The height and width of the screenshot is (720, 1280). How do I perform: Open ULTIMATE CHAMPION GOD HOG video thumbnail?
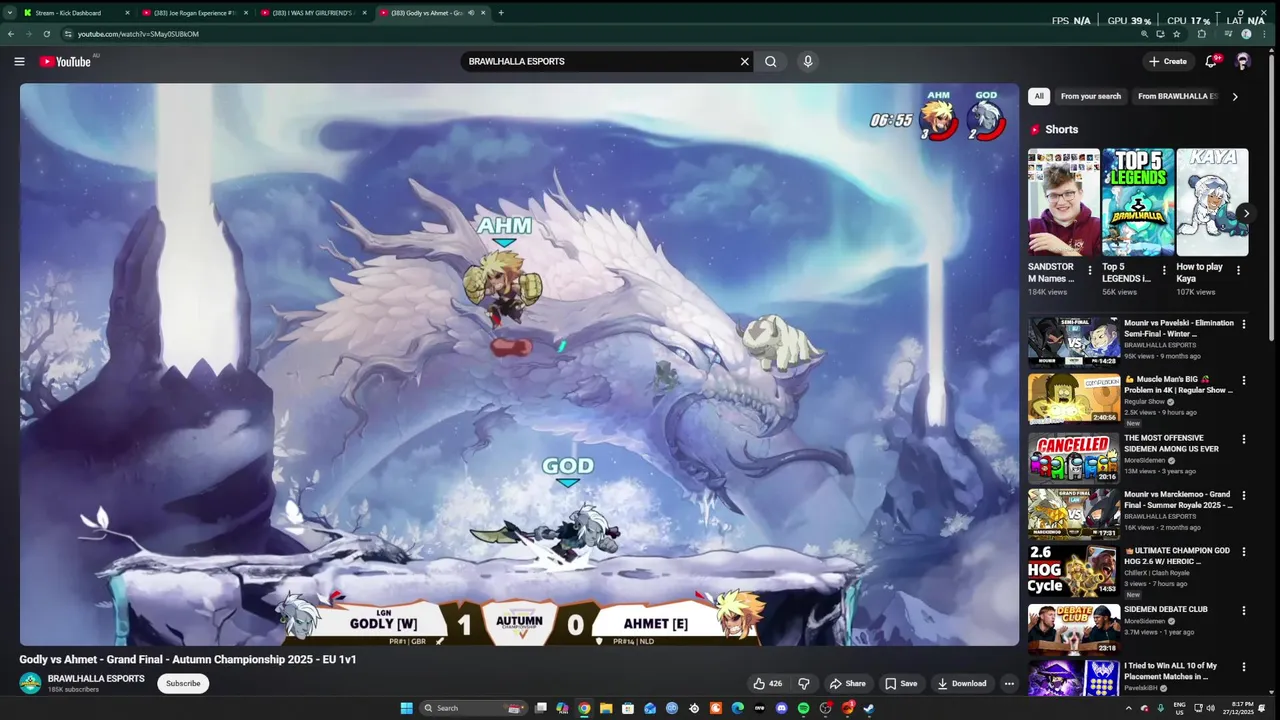[1074, 571]
